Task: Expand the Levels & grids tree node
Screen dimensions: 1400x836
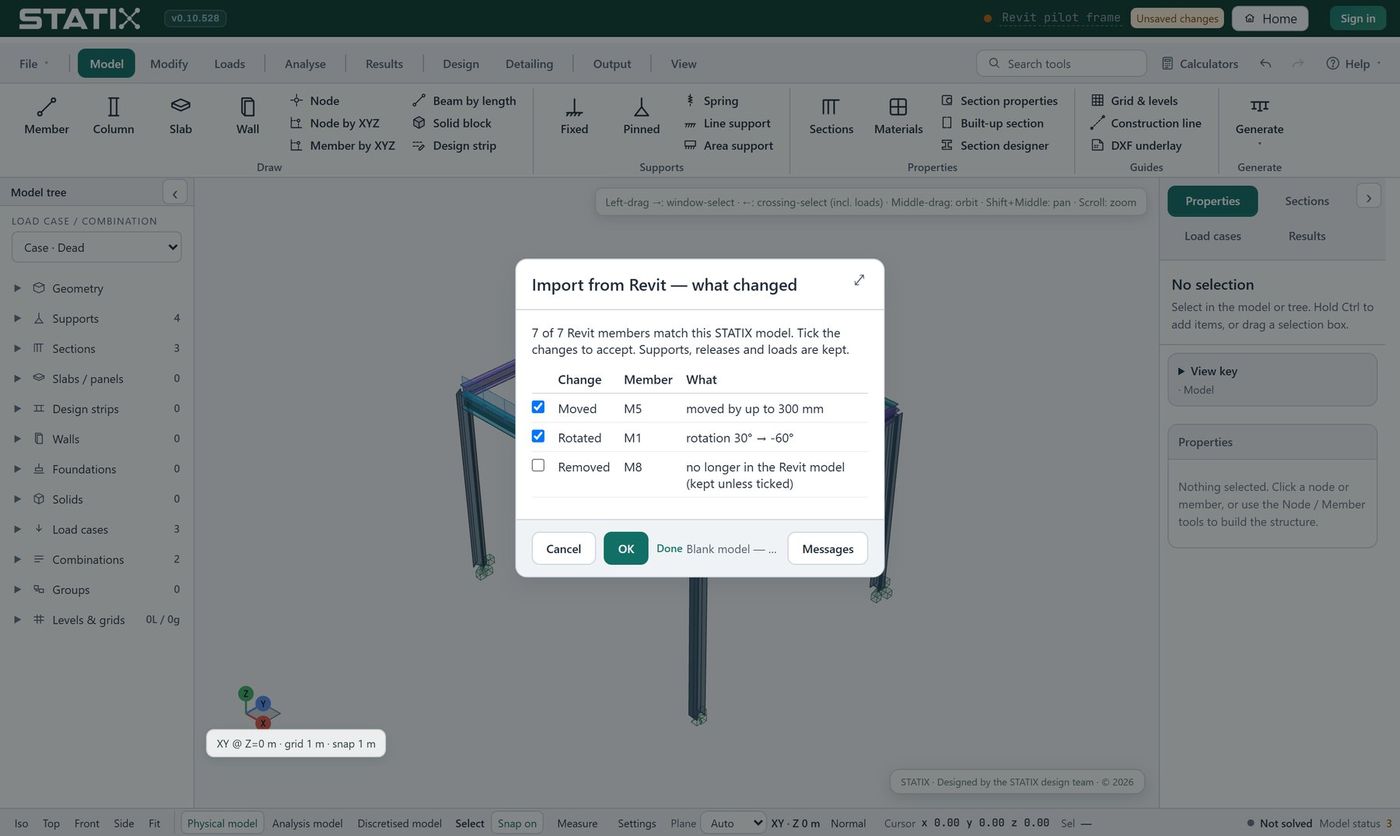Action: coord(17,619)
